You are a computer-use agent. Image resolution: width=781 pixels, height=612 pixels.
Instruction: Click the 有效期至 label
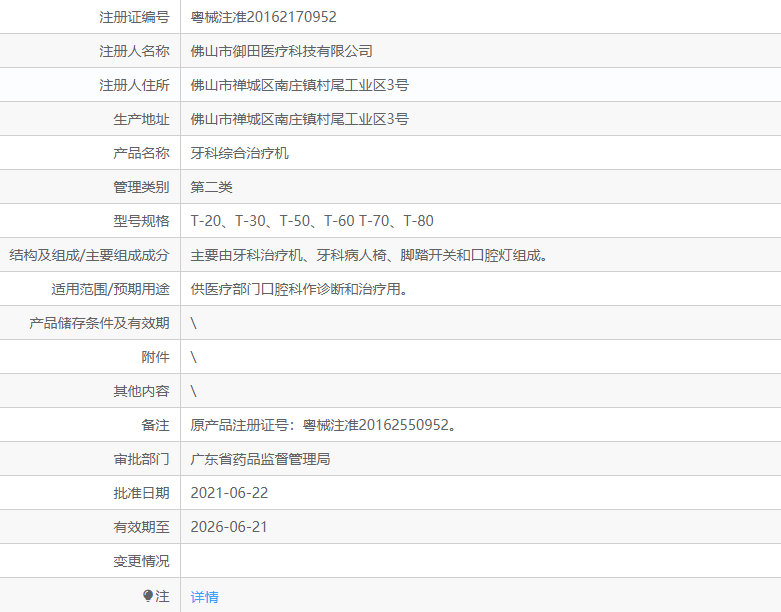pyautogui.click(x=141, y=527)
